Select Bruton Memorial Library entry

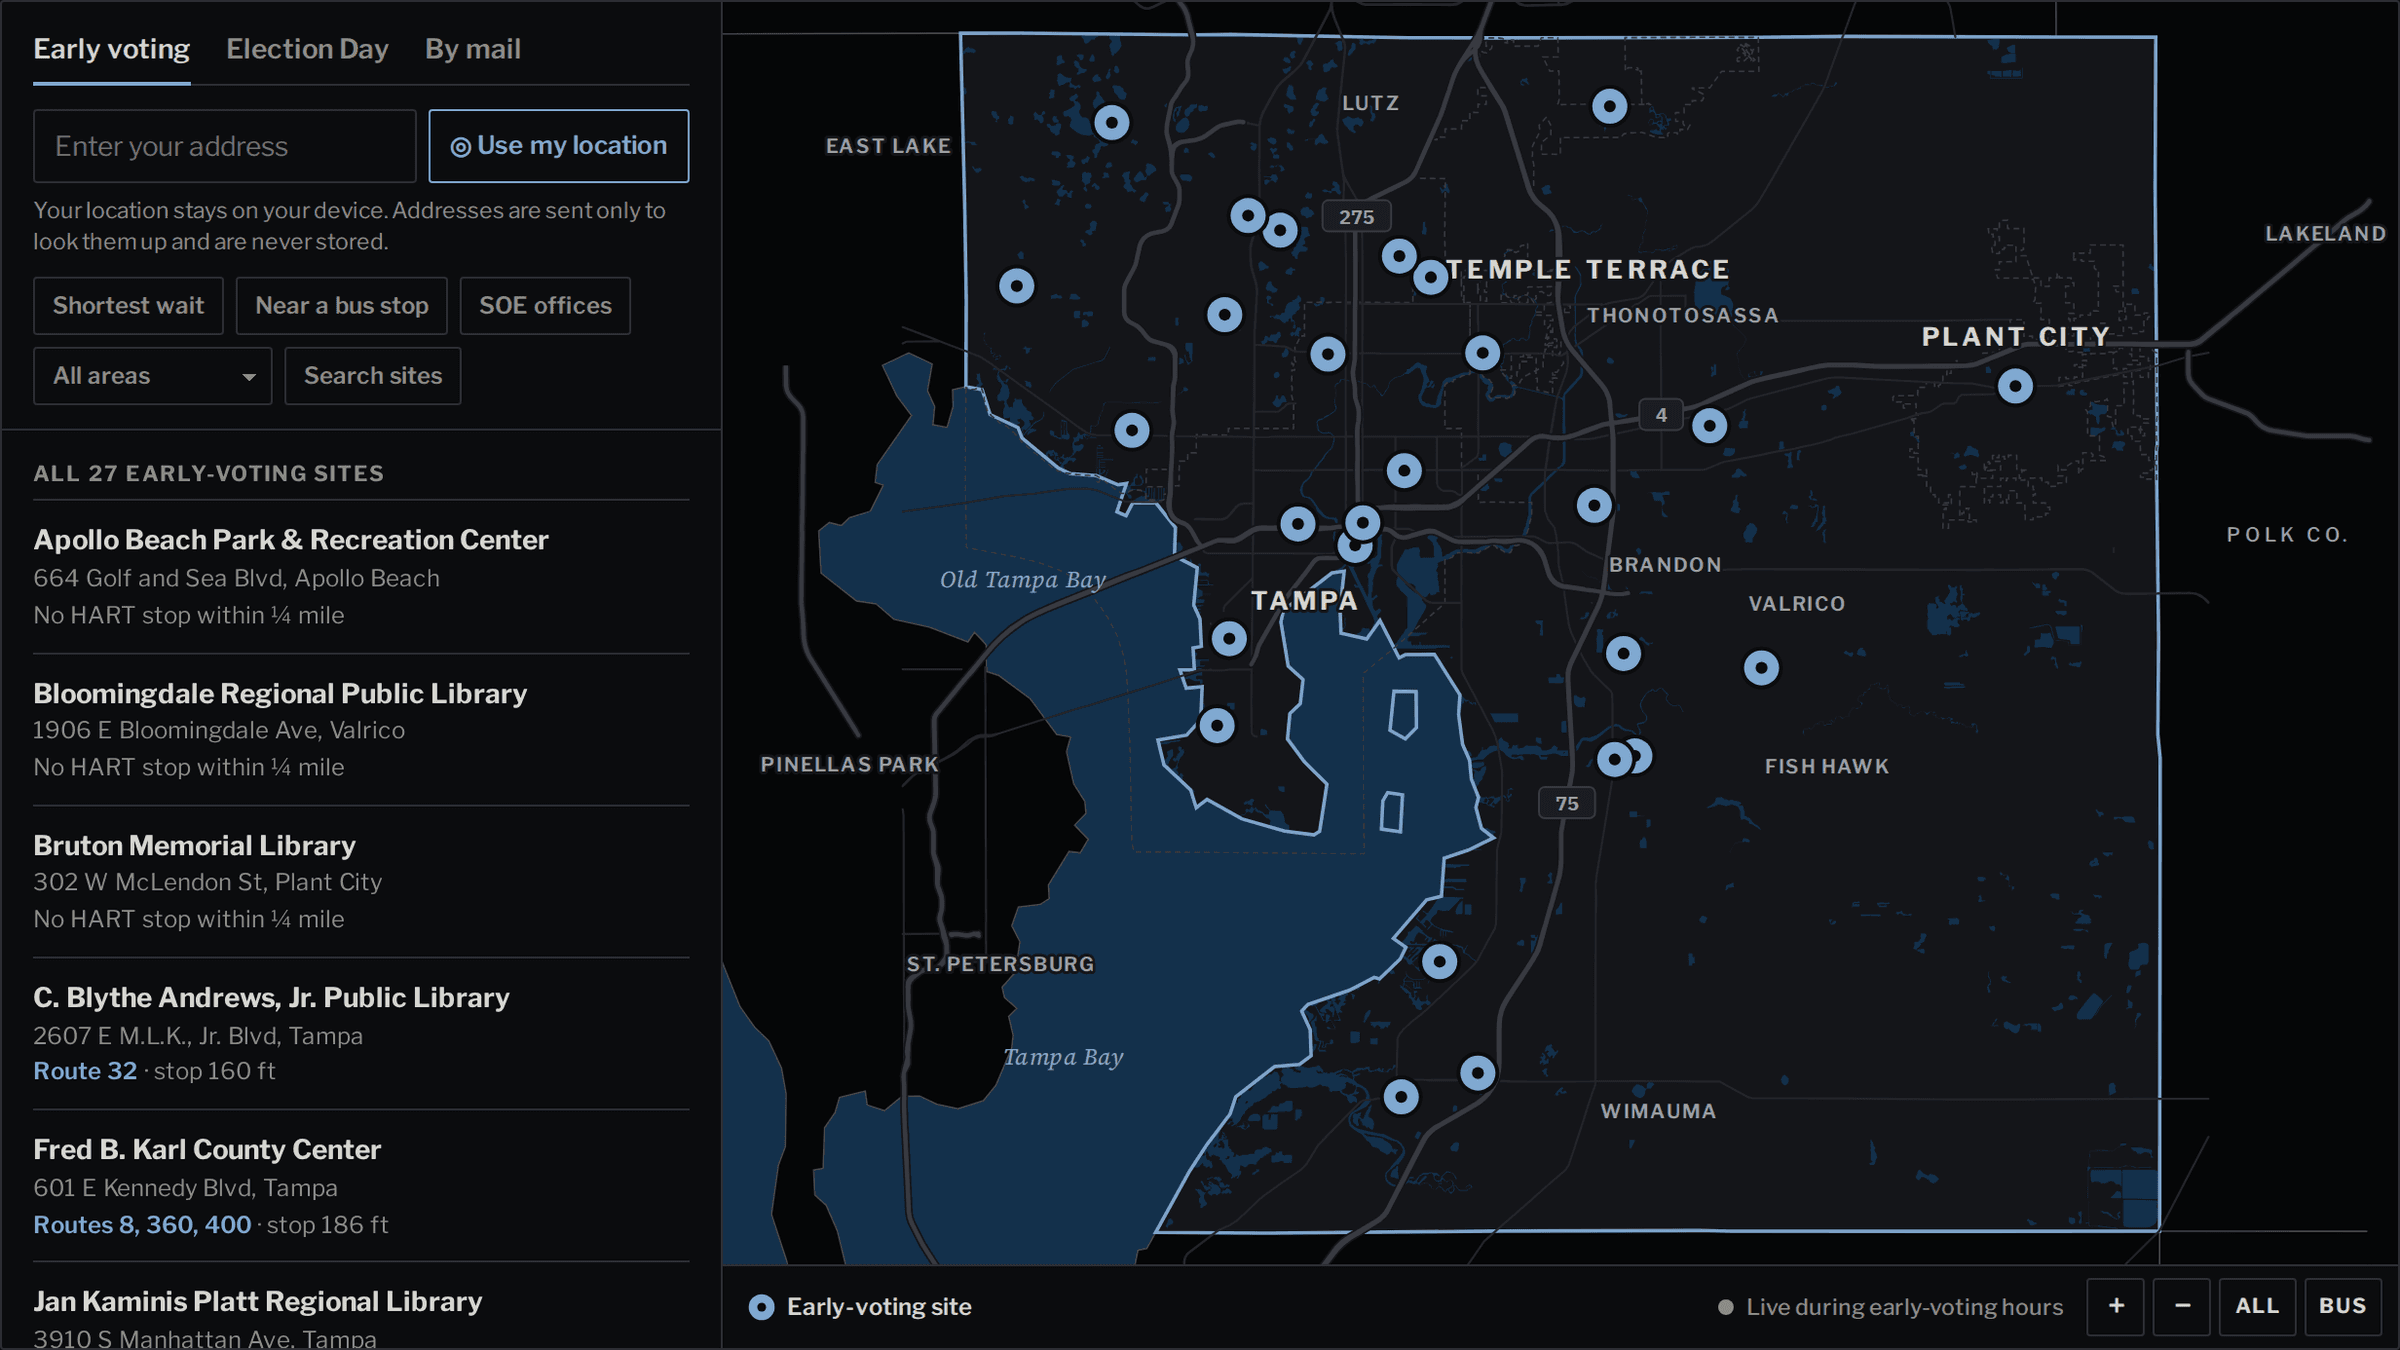coord(361,882)
